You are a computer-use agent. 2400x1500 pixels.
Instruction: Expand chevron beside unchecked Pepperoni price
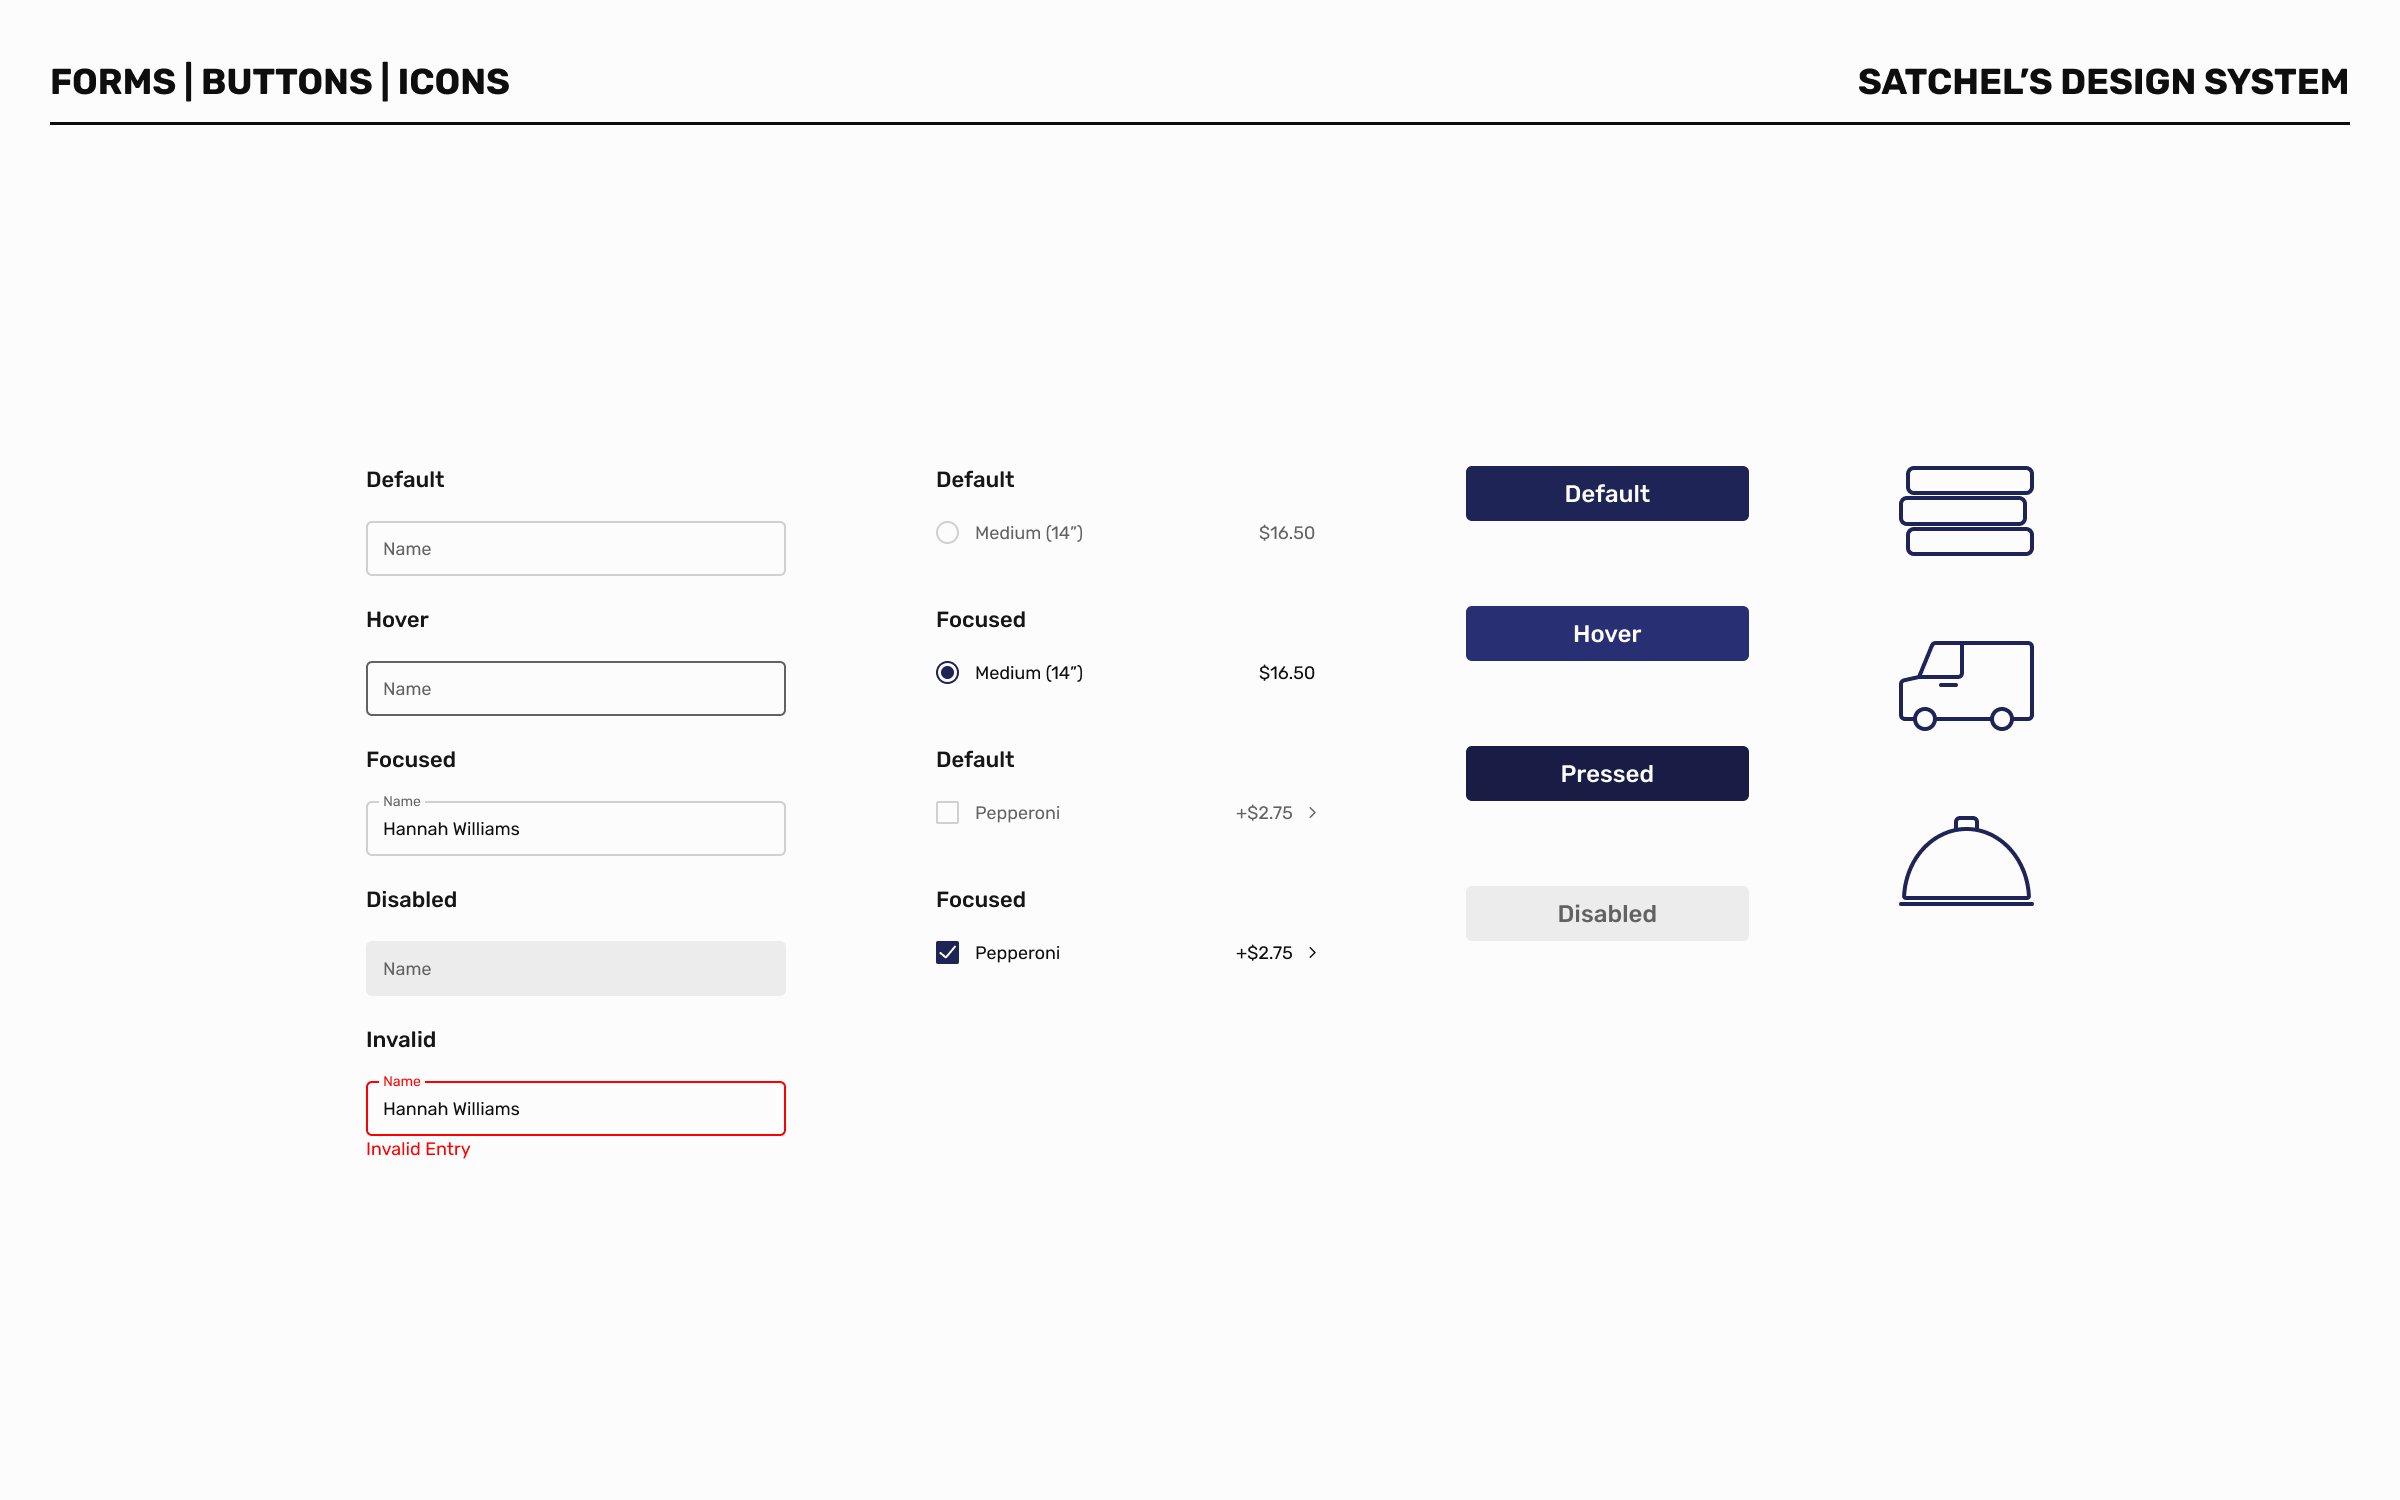pyautogui.click(x=1312, y=813)
